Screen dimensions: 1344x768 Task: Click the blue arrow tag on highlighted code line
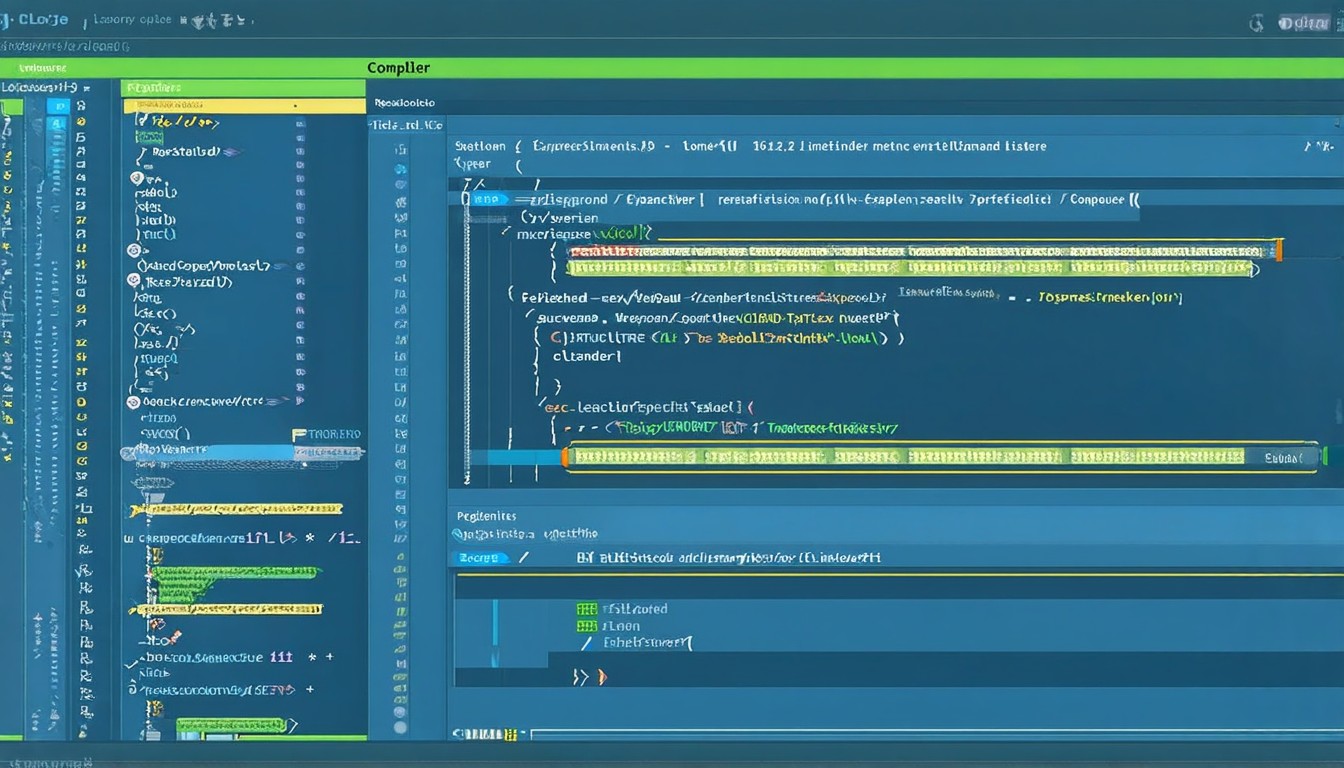click(x=488, y=199)
